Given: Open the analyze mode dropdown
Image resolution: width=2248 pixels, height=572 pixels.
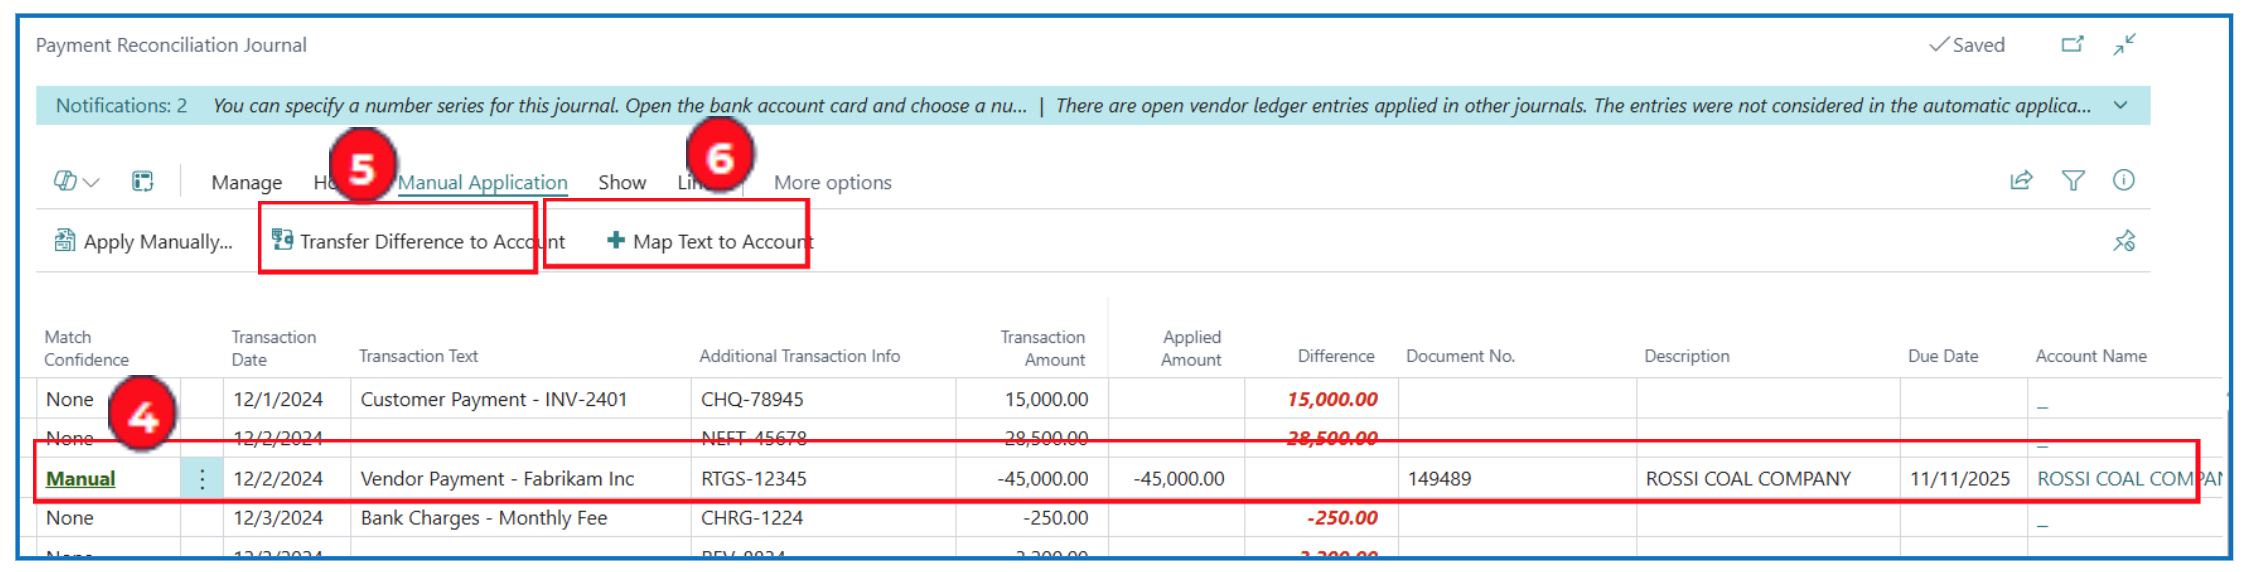Looking at the screenshot, I should (76, 181).
